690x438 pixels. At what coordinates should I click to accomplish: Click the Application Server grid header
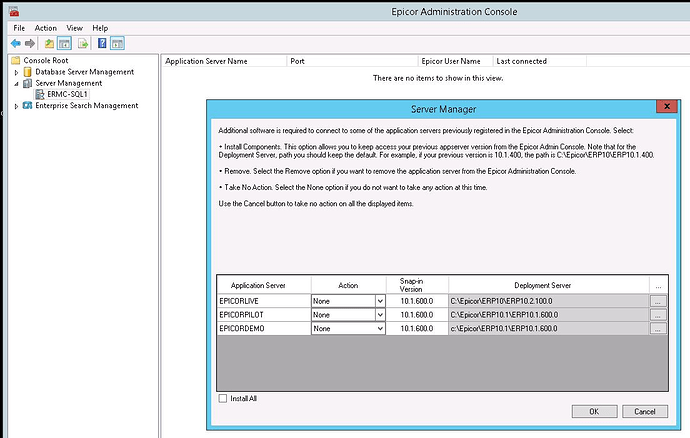264,285
